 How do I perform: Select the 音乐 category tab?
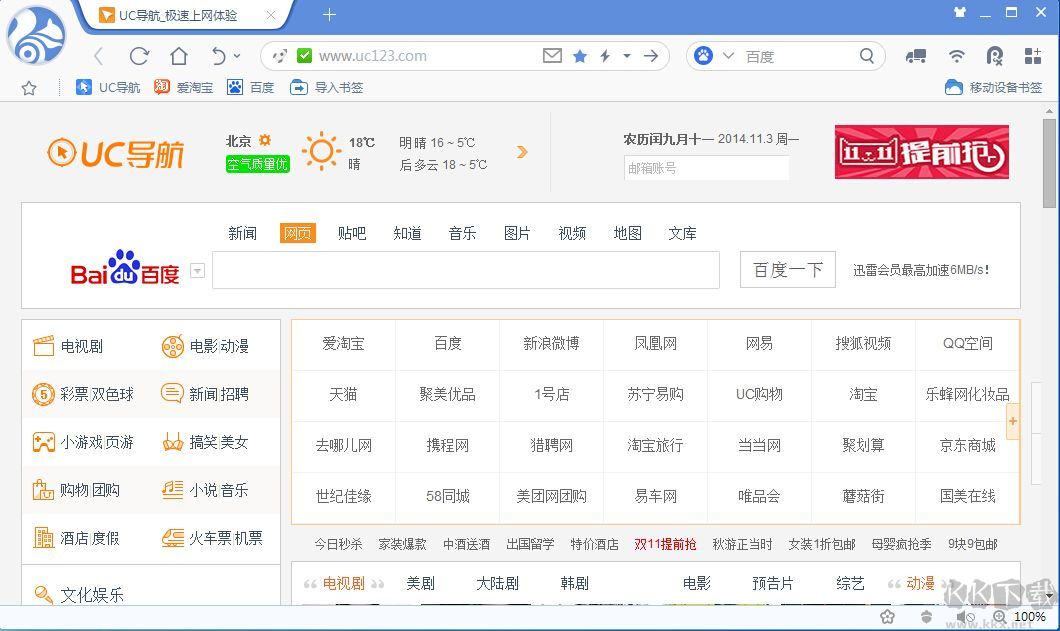(x=462, y=233)
